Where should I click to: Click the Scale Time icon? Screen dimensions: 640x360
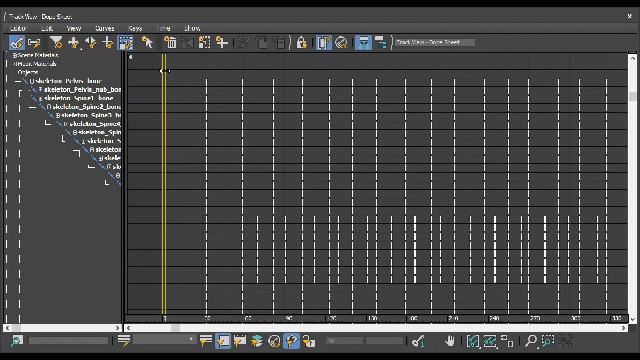pos(204,42)
